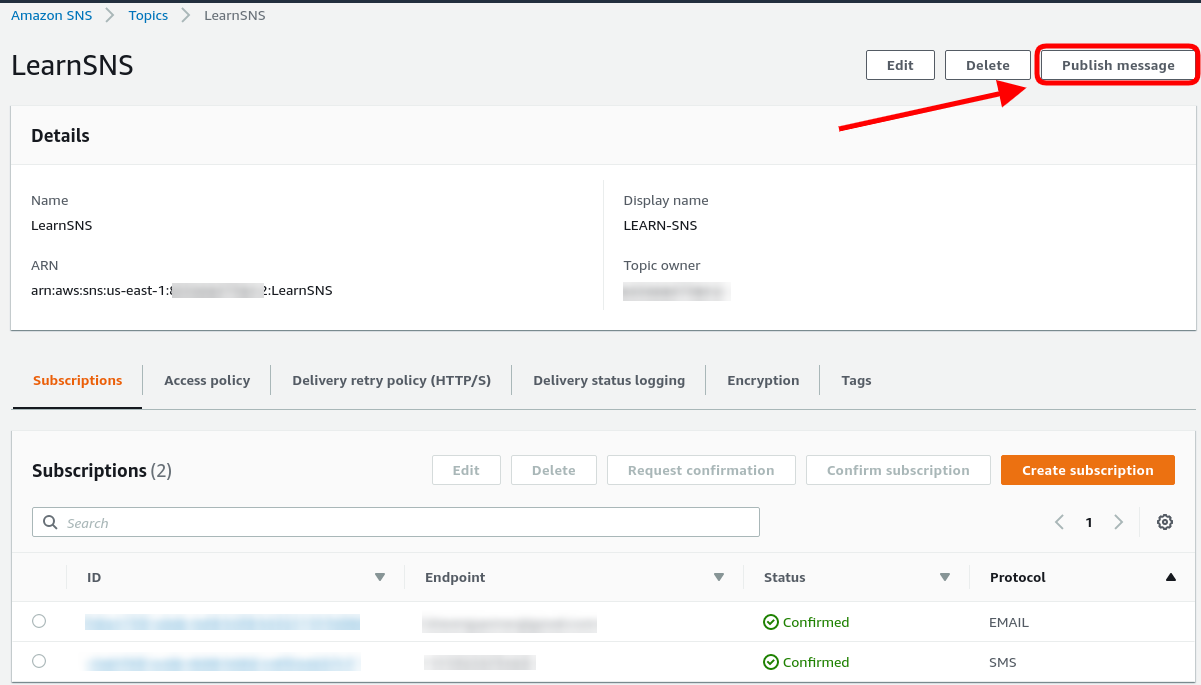Reverse the Protocol column sort arrow
The height and width of the screenshot is (685, 1201).
pyautogui.click(x=1170, y=577)
